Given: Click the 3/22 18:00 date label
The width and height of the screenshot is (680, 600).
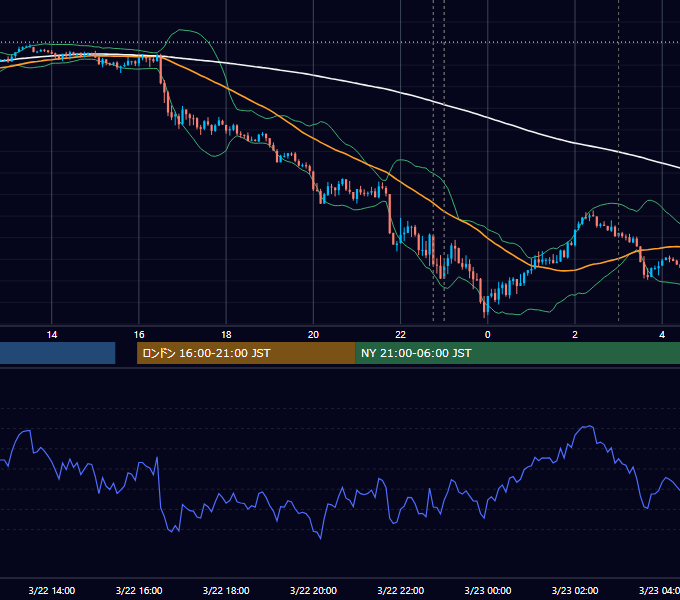Looking at the screenshot, I should point(226,590).
